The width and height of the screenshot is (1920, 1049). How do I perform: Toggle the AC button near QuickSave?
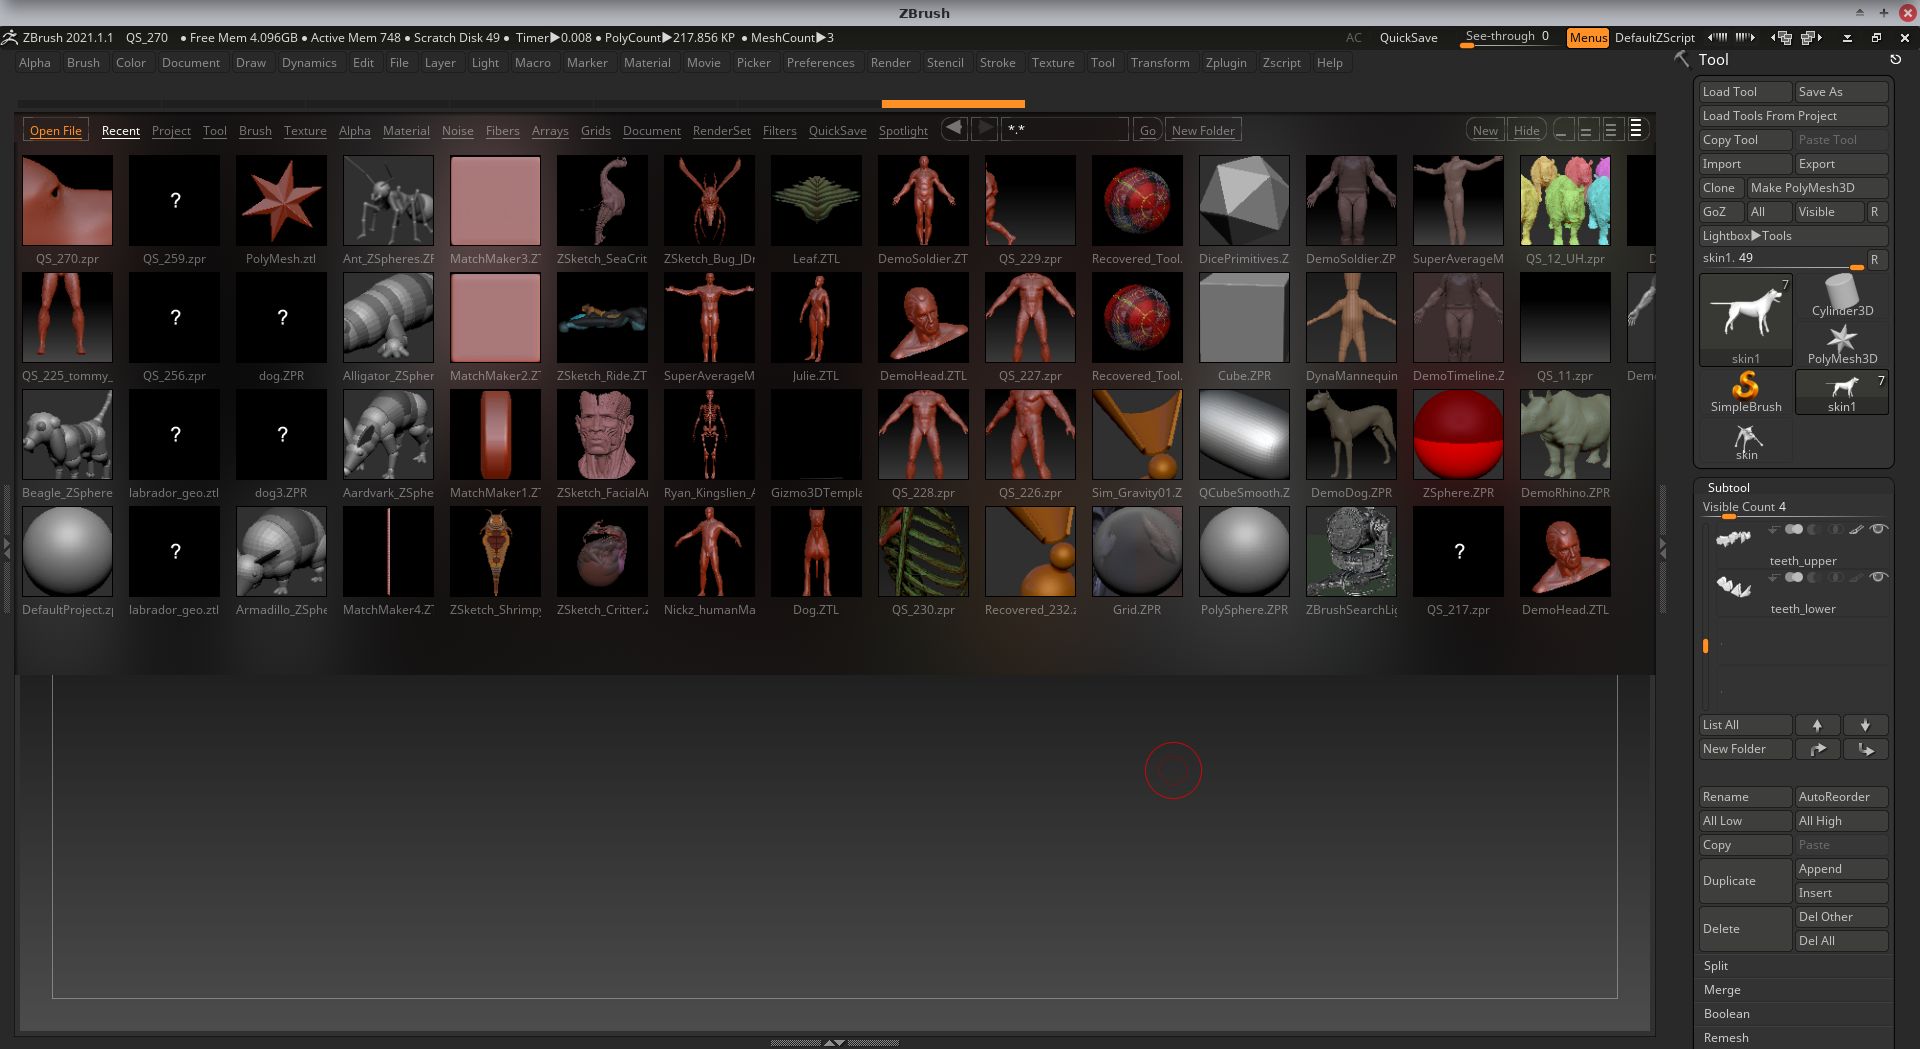[1353, 37]
